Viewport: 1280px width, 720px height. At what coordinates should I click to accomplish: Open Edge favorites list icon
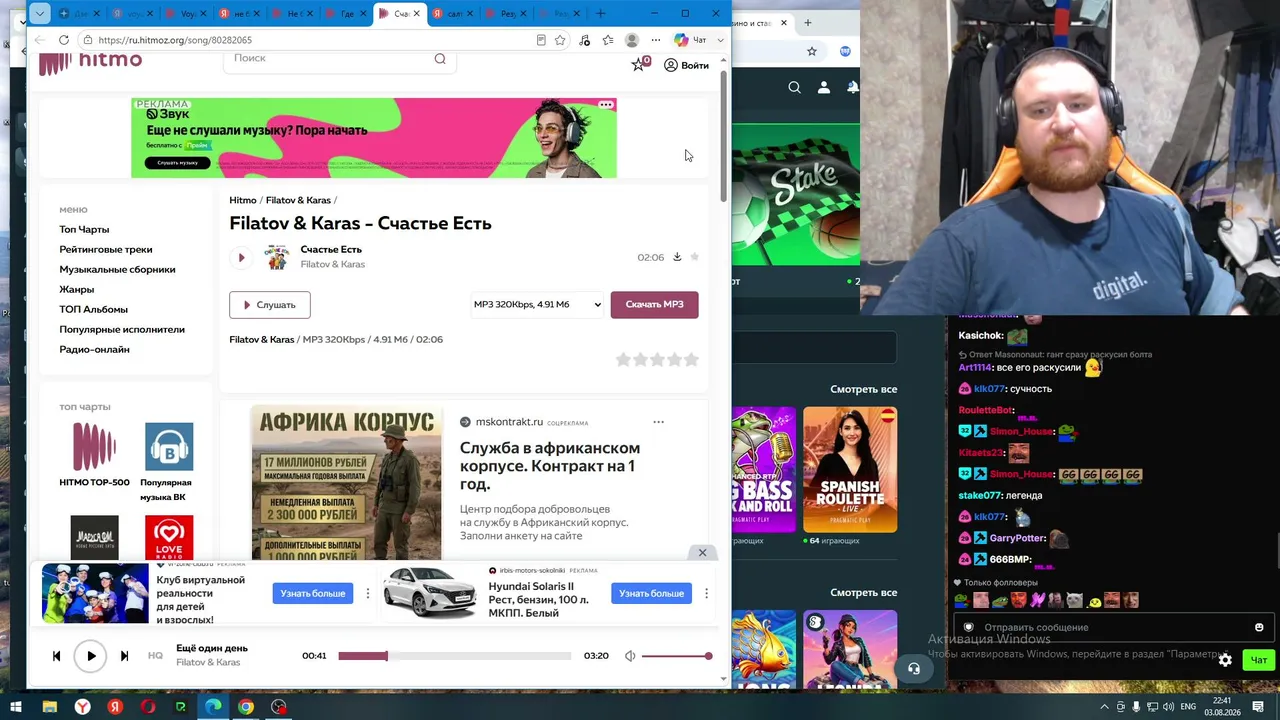coord(607,40)
